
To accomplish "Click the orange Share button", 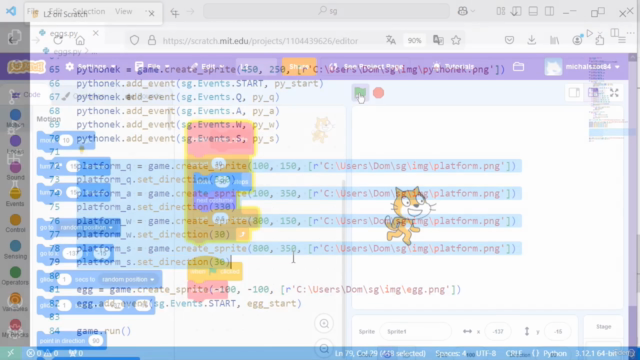I will [299, 67].
